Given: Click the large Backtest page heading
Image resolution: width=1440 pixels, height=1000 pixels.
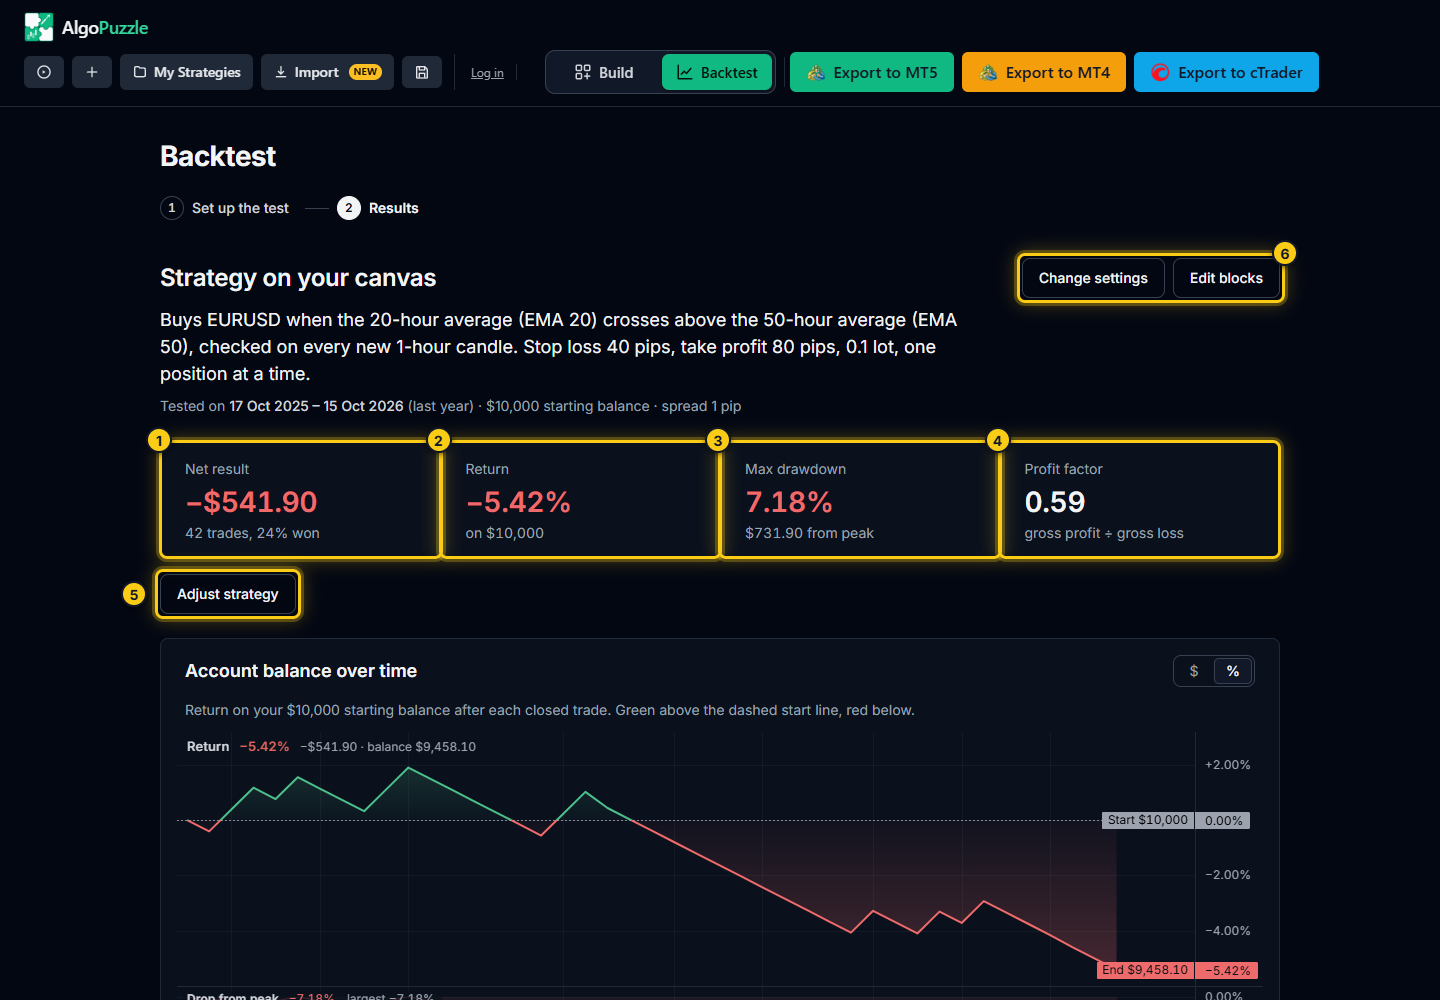Looking at the screenshot, I should (218, 156).
